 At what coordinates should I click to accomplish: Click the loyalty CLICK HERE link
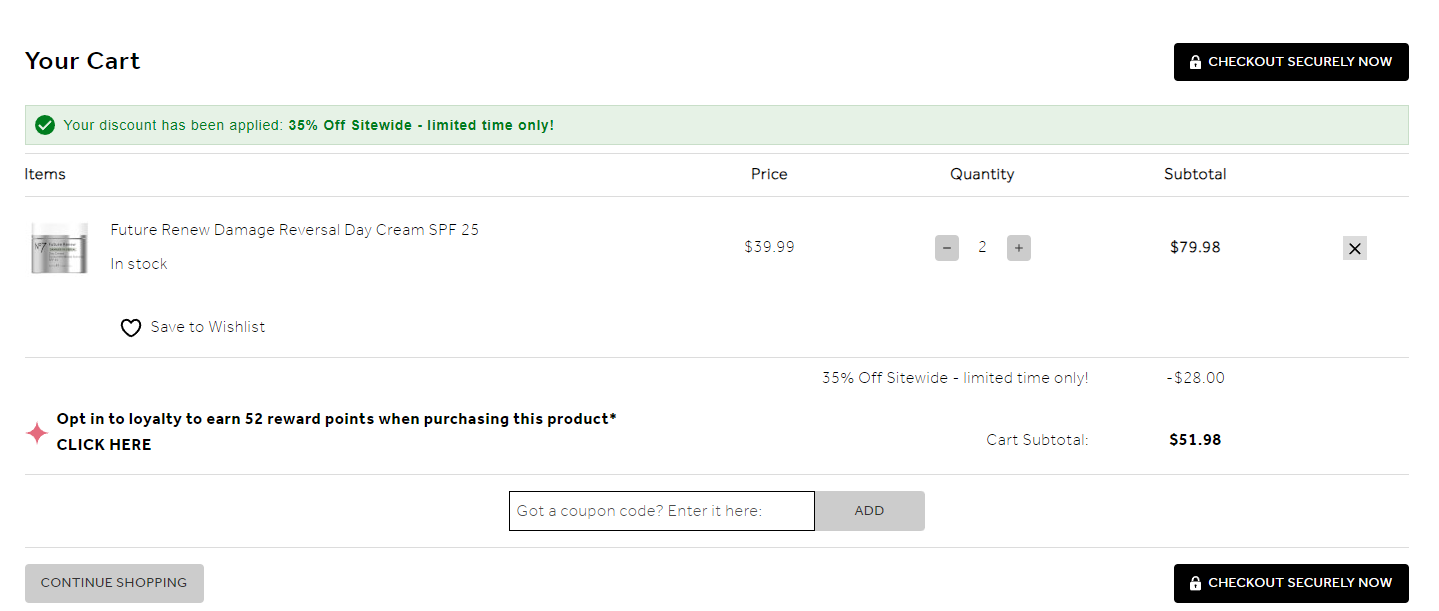(104, 445)
